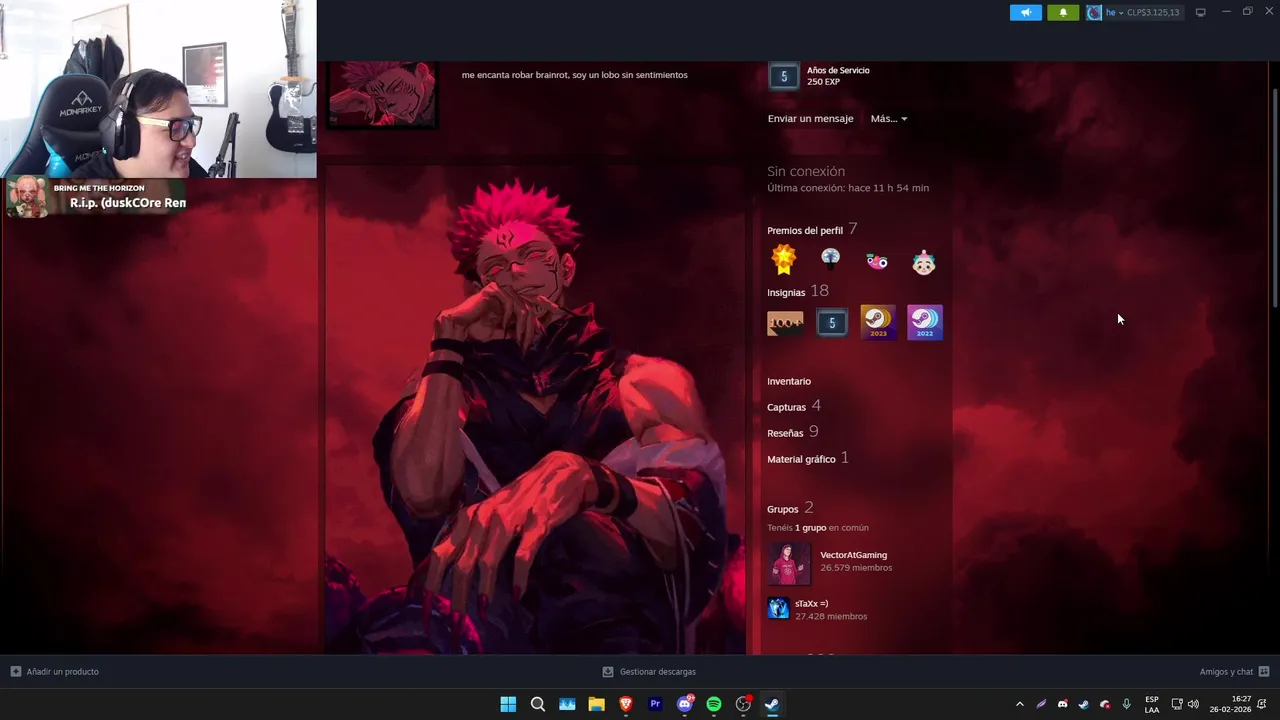Read the 'Sin conexión' status text
Viewport: 1280px width, 720px height.
pos(806,171)
